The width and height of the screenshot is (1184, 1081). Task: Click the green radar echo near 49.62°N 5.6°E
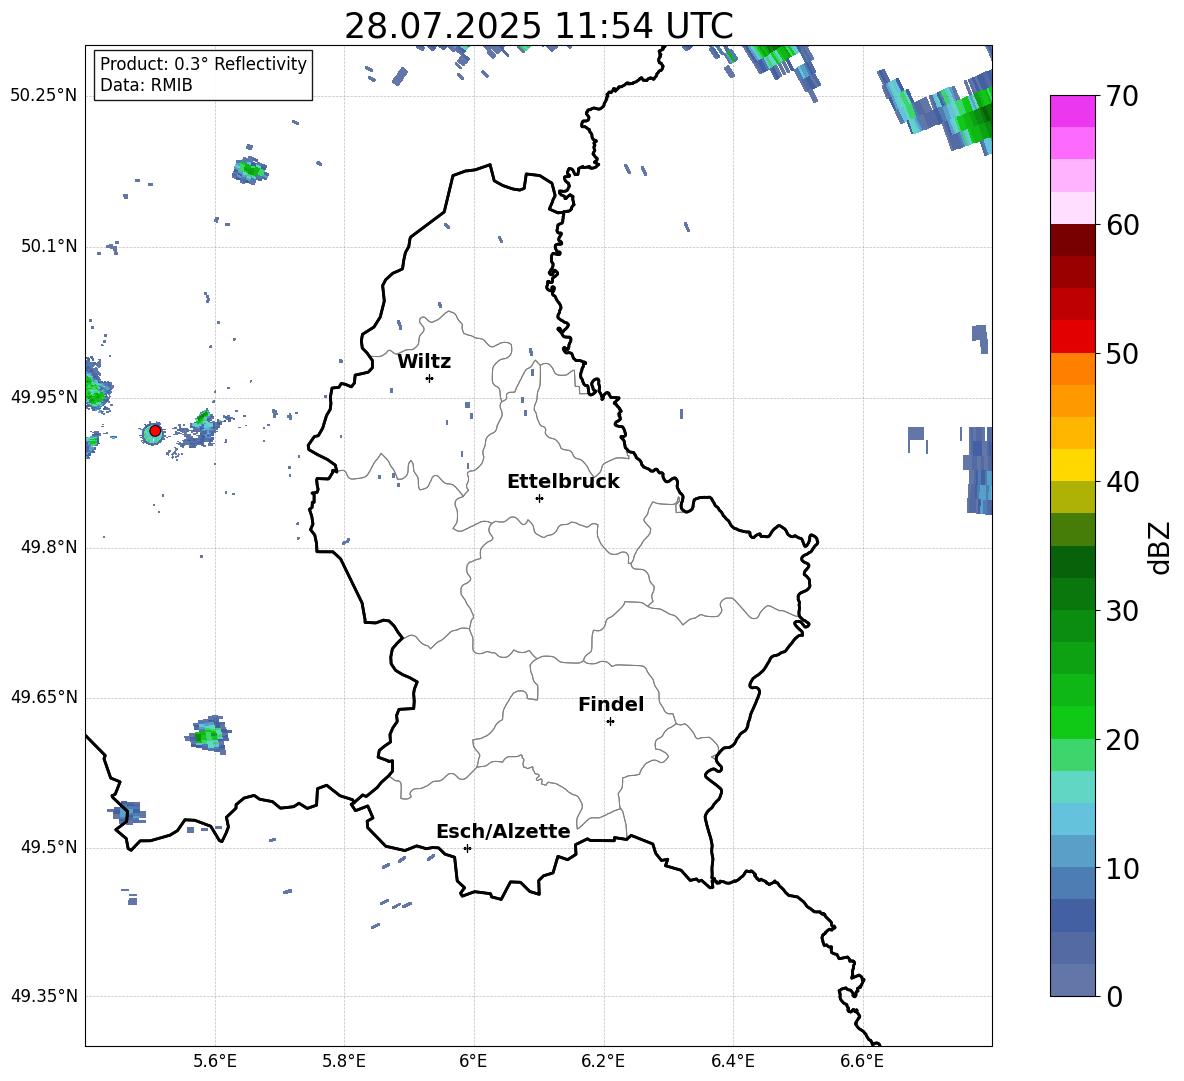[208, 735]
